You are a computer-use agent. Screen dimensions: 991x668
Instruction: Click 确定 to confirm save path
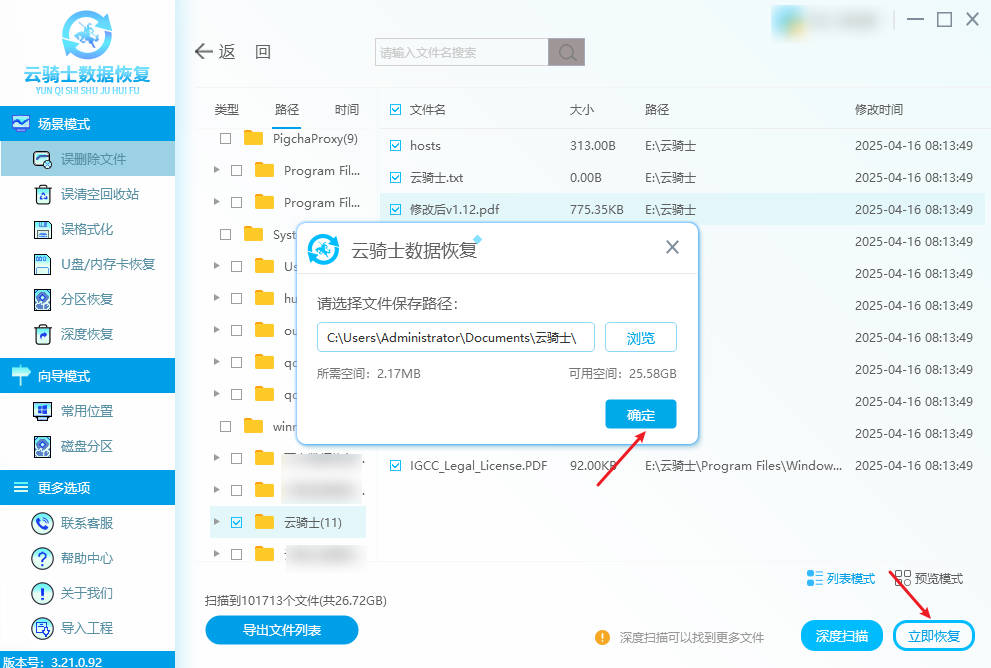click(x=640, y=414)
